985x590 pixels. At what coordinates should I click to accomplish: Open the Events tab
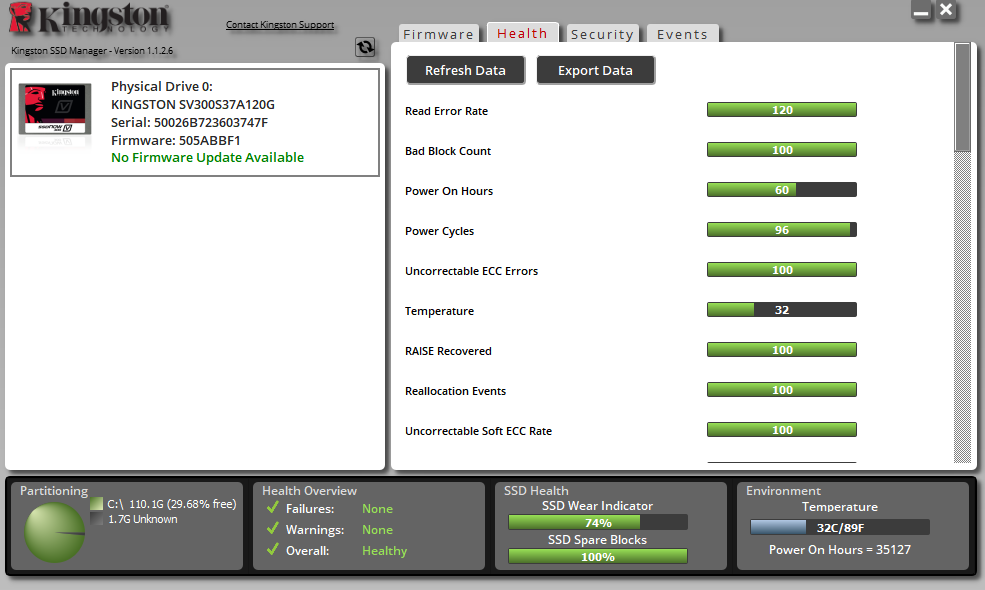[682, 34]
